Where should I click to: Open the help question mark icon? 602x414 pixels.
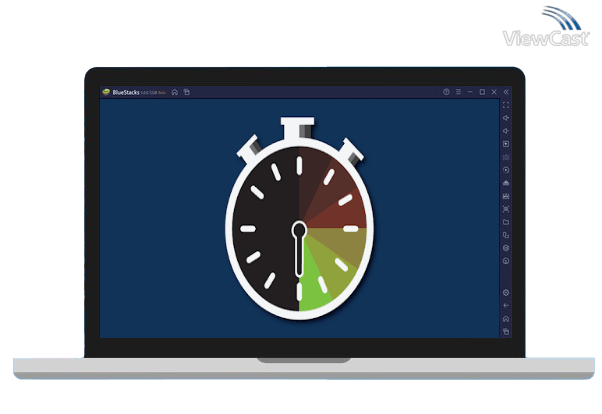[446, 92]
